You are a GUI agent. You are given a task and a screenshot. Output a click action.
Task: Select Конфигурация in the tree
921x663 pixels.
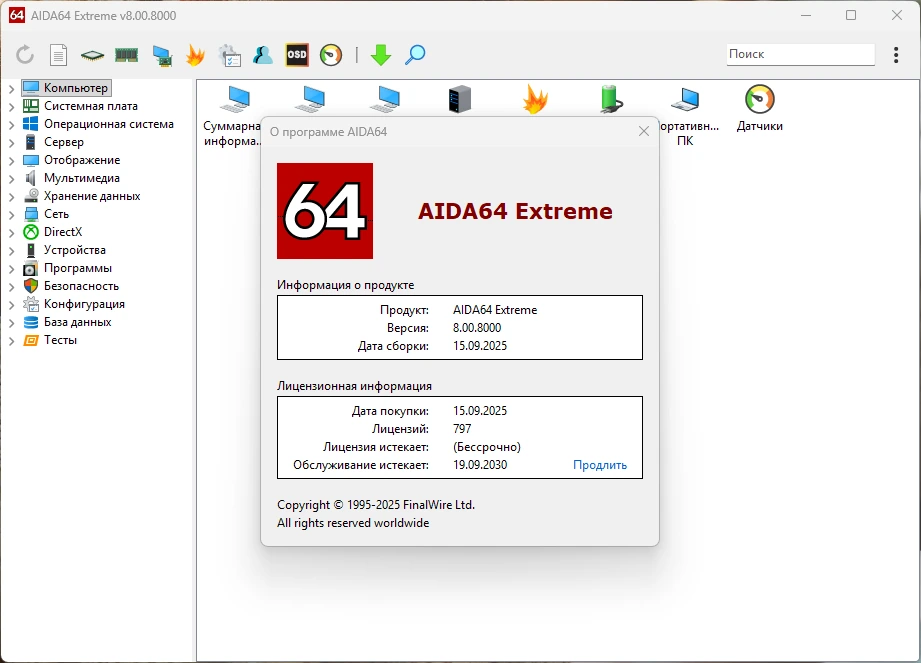[73, 304]
